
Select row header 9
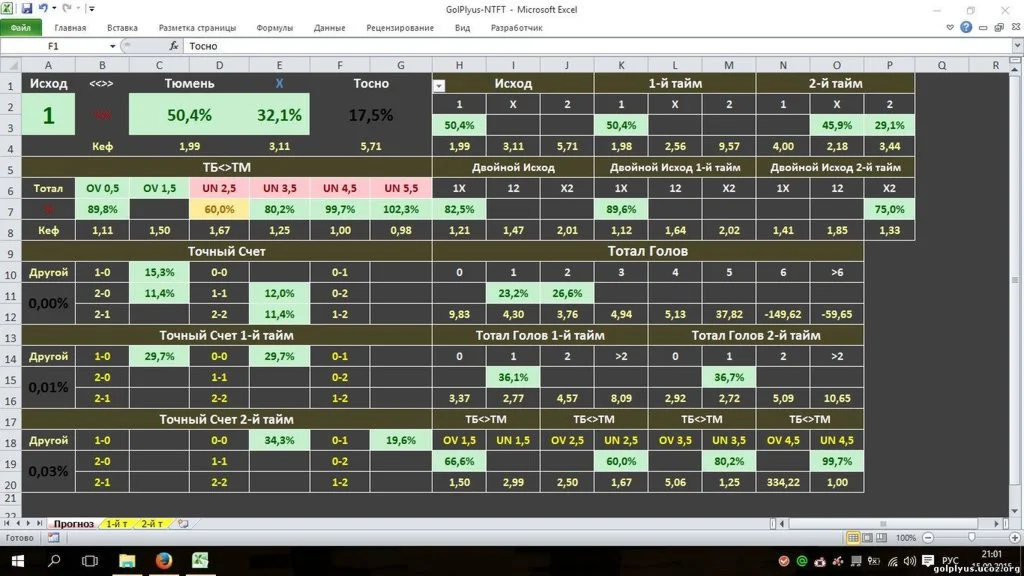[10, 253]
